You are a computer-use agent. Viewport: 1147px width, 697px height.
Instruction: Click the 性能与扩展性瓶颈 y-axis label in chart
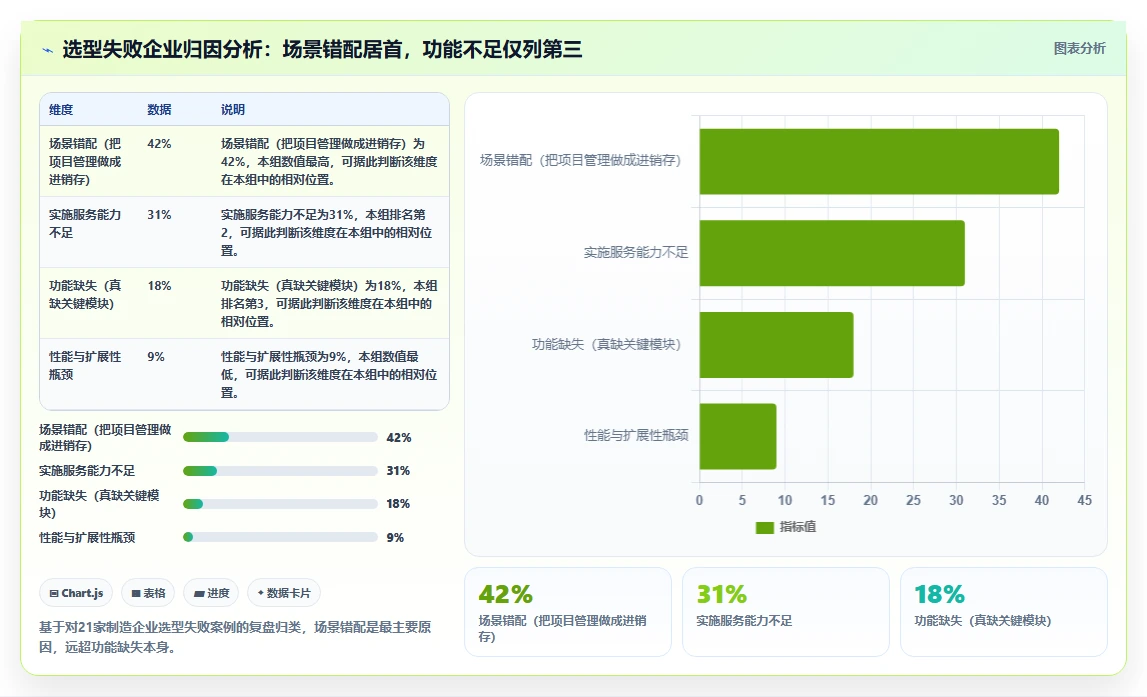636,436
